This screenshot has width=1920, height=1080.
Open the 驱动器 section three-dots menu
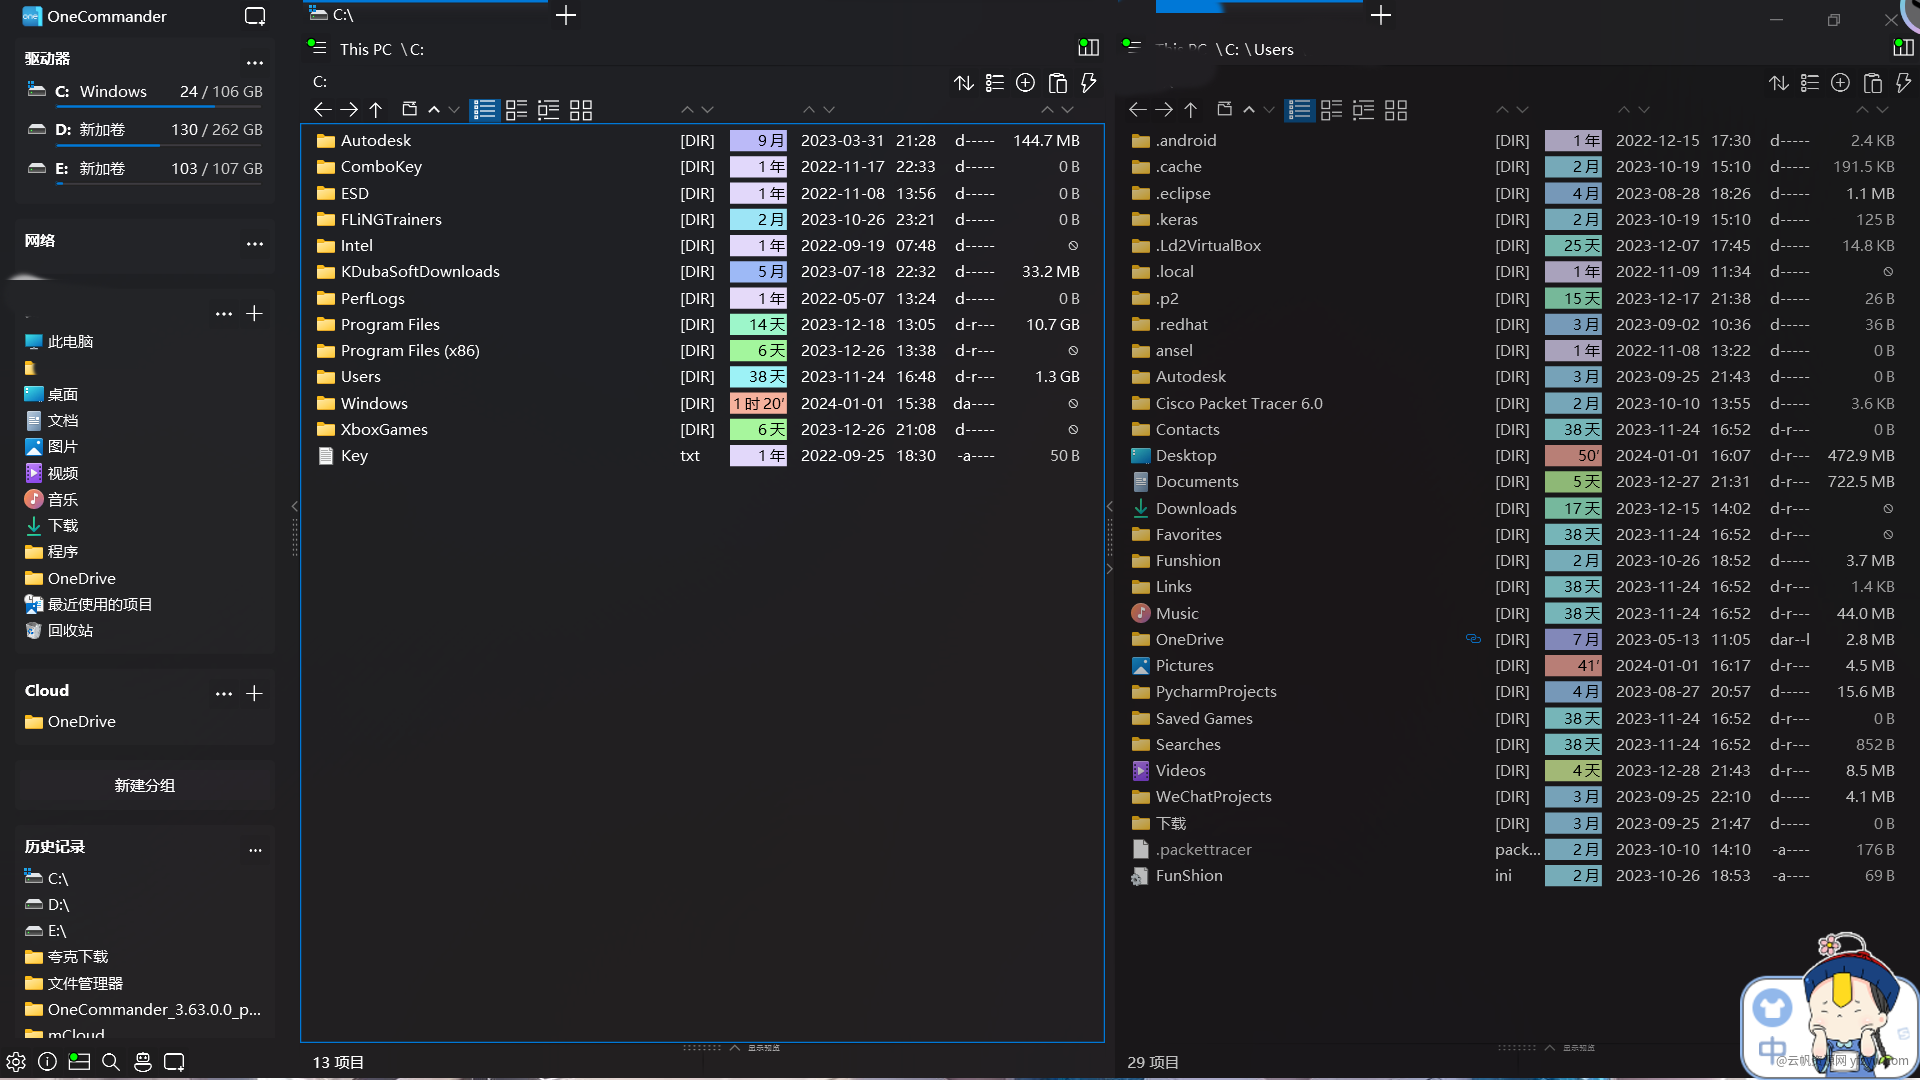(x=255, y=63)
